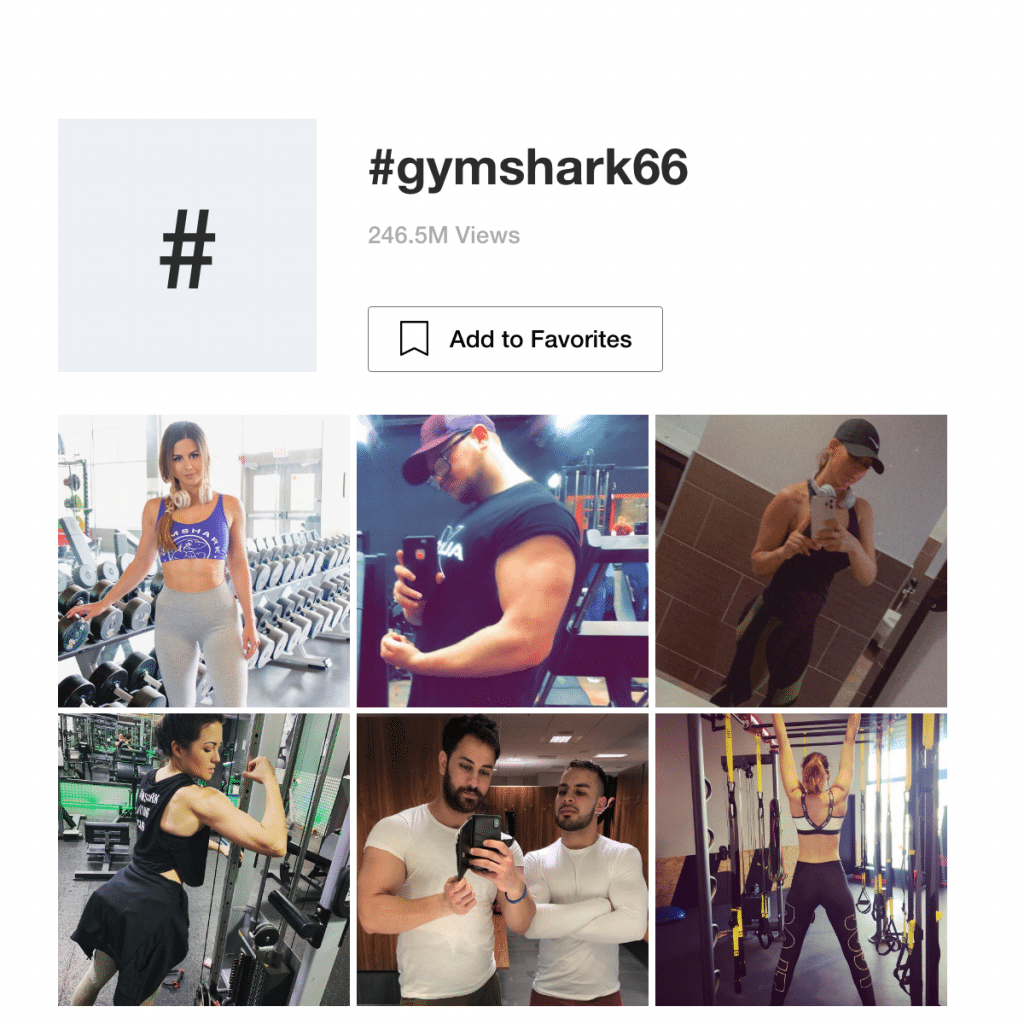Open video of woman flexing at cable machine
Screen dimensions: 1024x1024
click(x=204, y=859)
